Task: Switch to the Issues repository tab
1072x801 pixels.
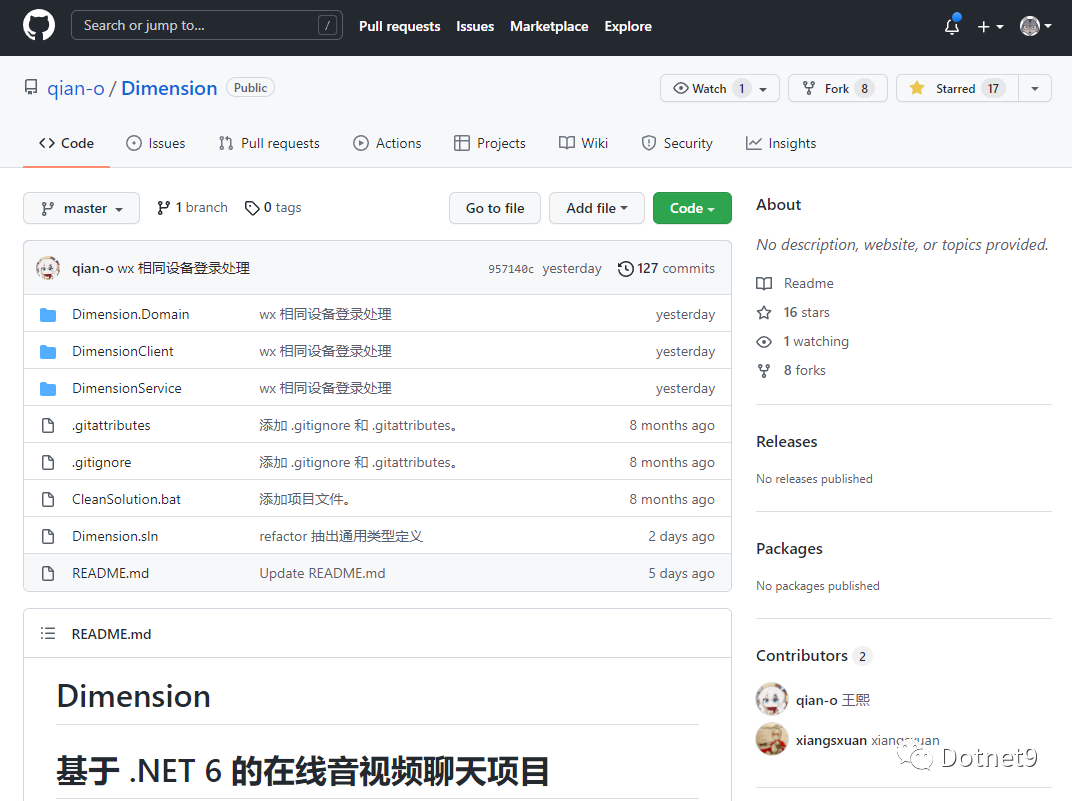Action: point(156,143)
